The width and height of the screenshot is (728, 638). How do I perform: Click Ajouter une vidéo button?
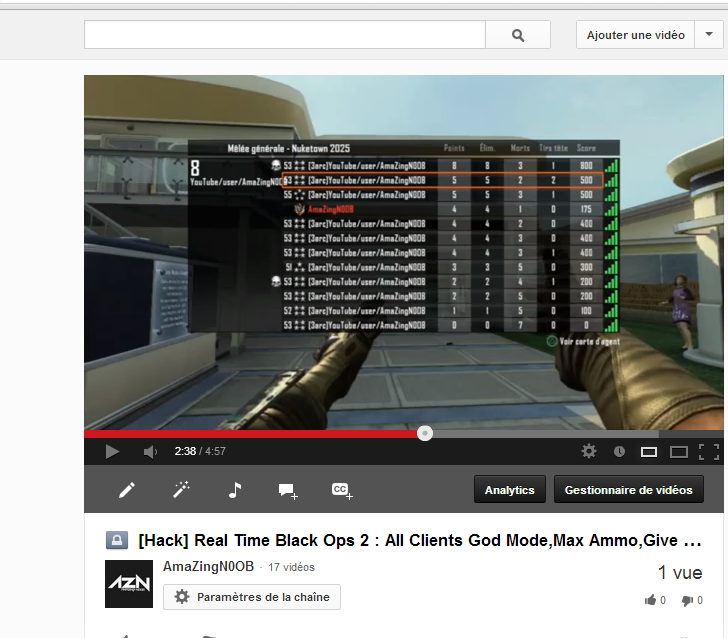(635, 35)
